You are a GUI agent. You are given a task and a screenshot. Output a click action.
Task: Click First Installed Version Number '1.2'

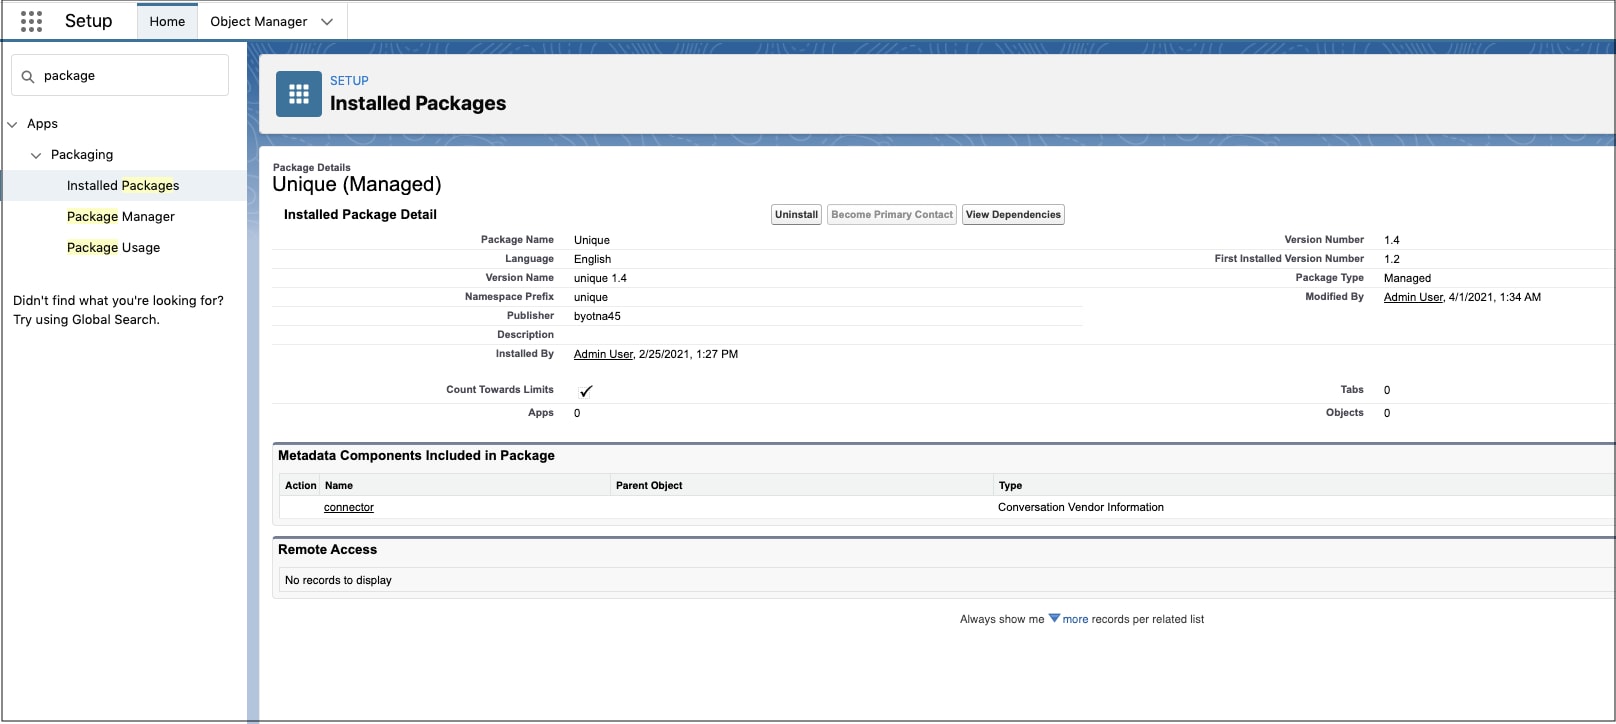pyautogui.click(x=1392, y=260)
